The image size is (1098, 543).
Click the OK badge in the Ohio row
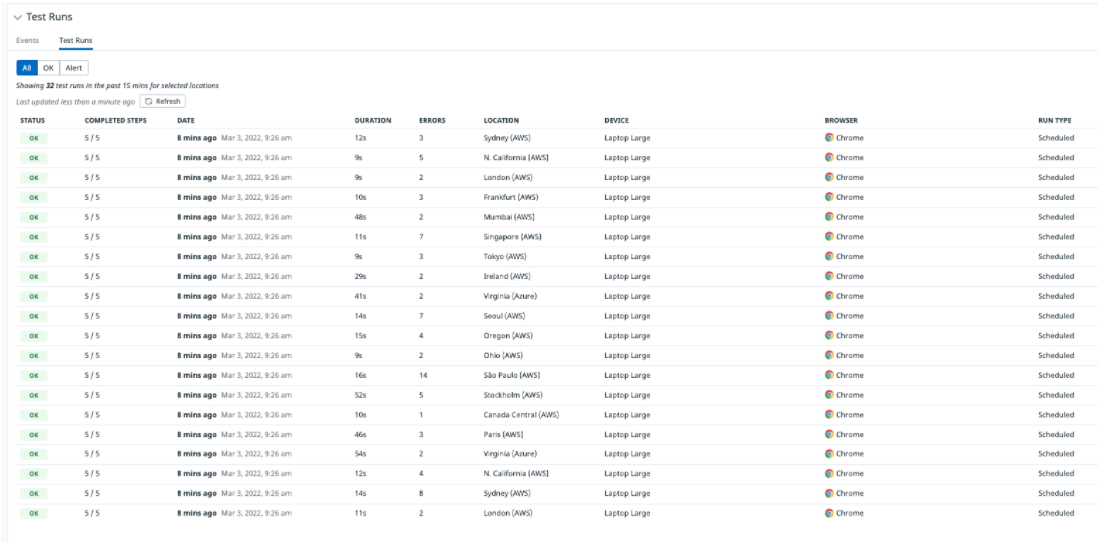click(34, 355)
